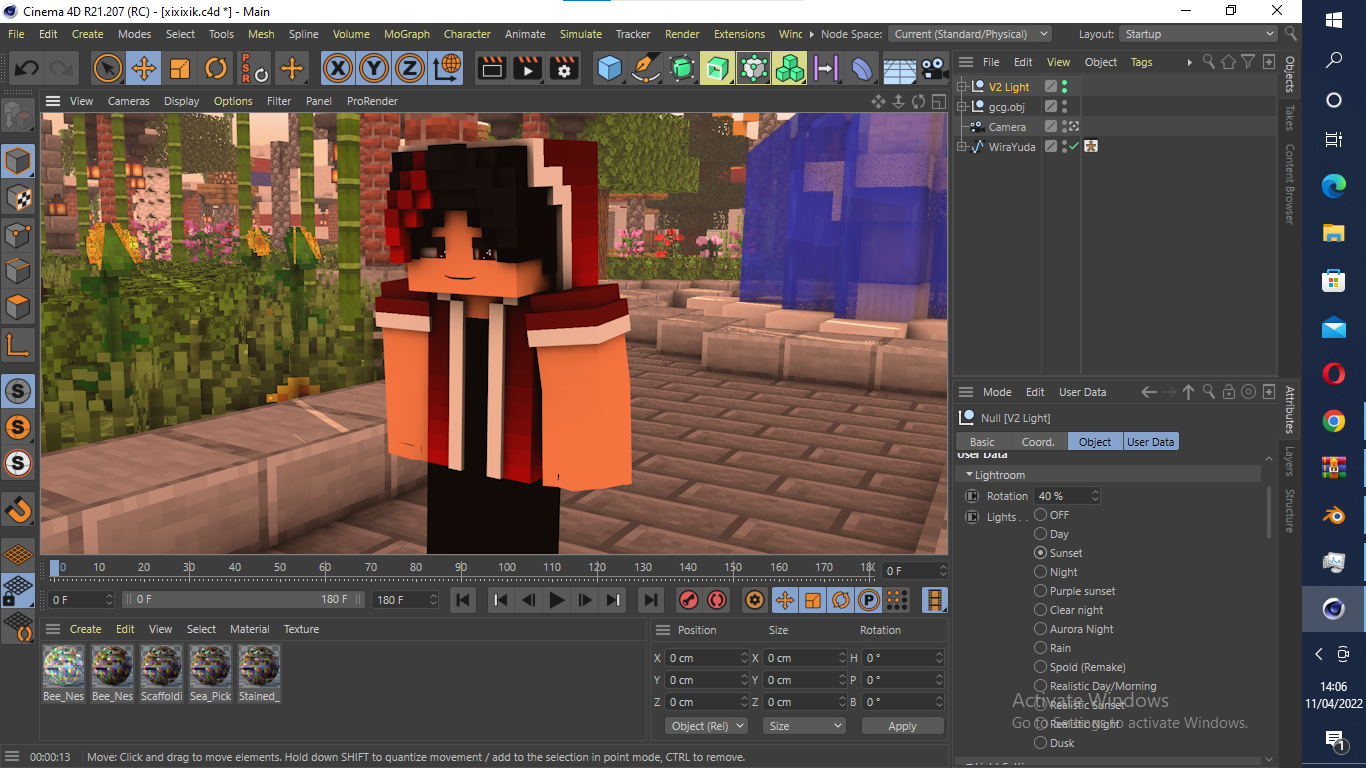This screenshot has width=1366, height=768.
Task: Click the Floor environment icon
Action: pos(899,68)
